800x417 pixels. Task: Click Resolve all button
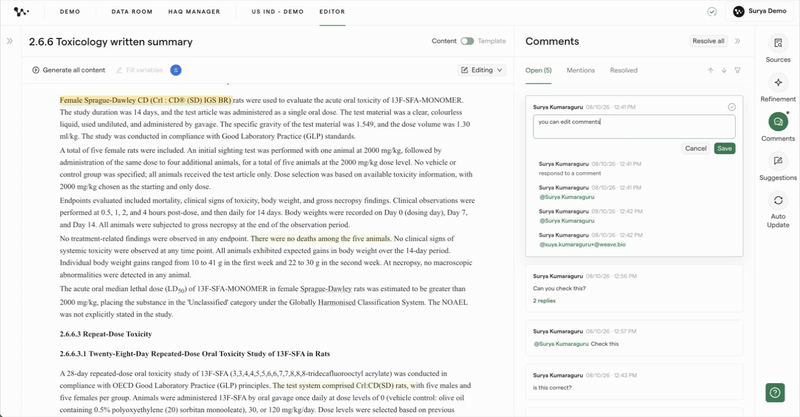coord(708,41)
